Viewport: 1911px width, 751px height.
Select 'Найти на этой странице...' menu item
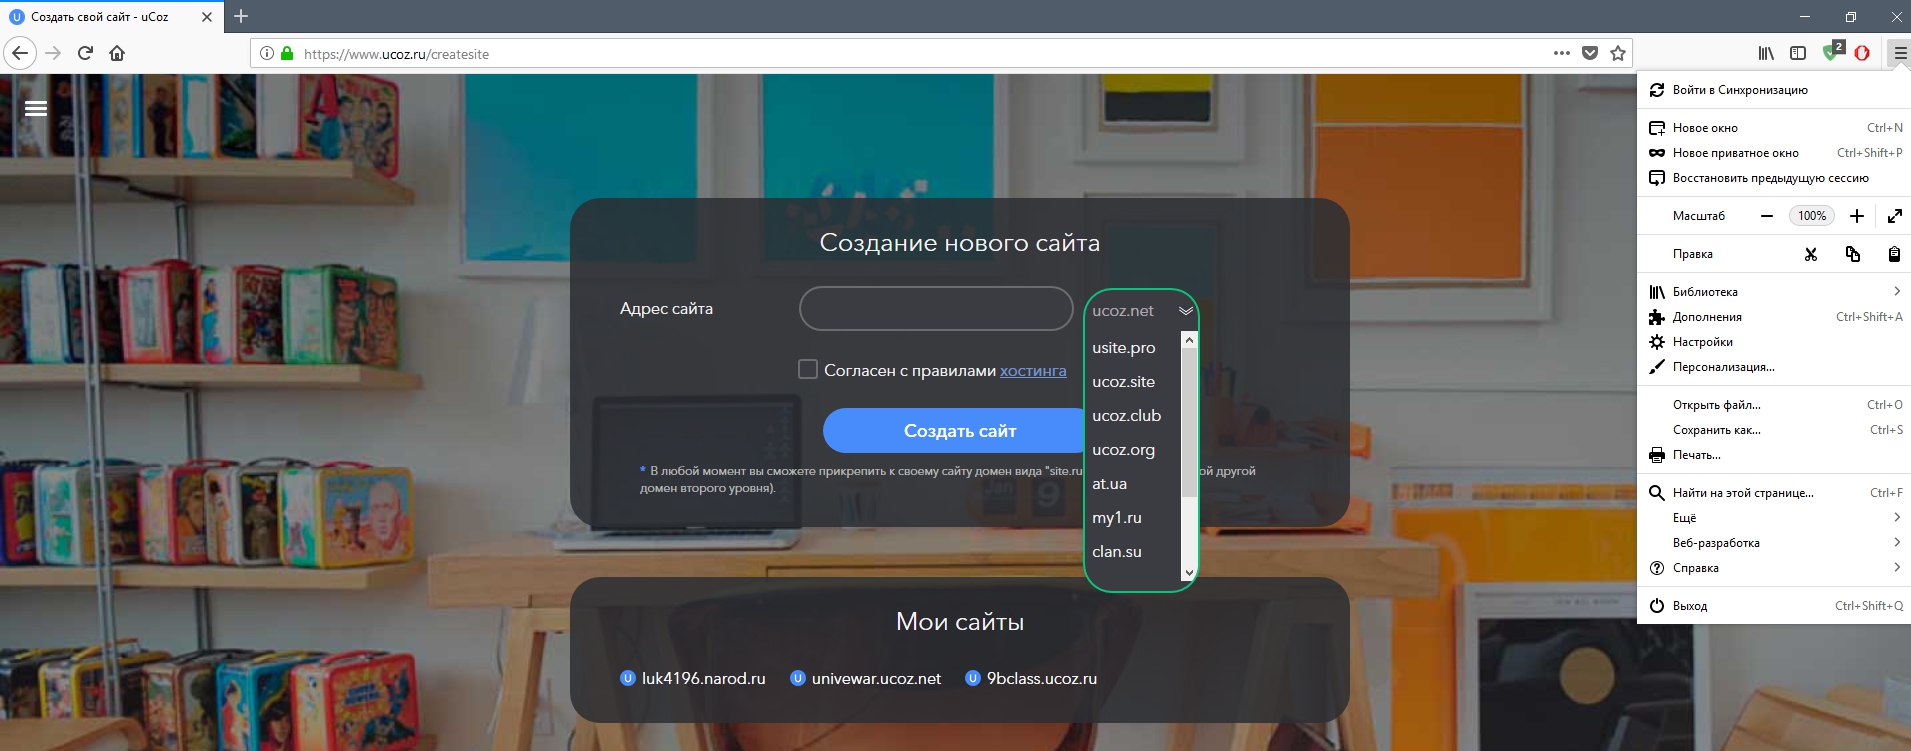1774,493
